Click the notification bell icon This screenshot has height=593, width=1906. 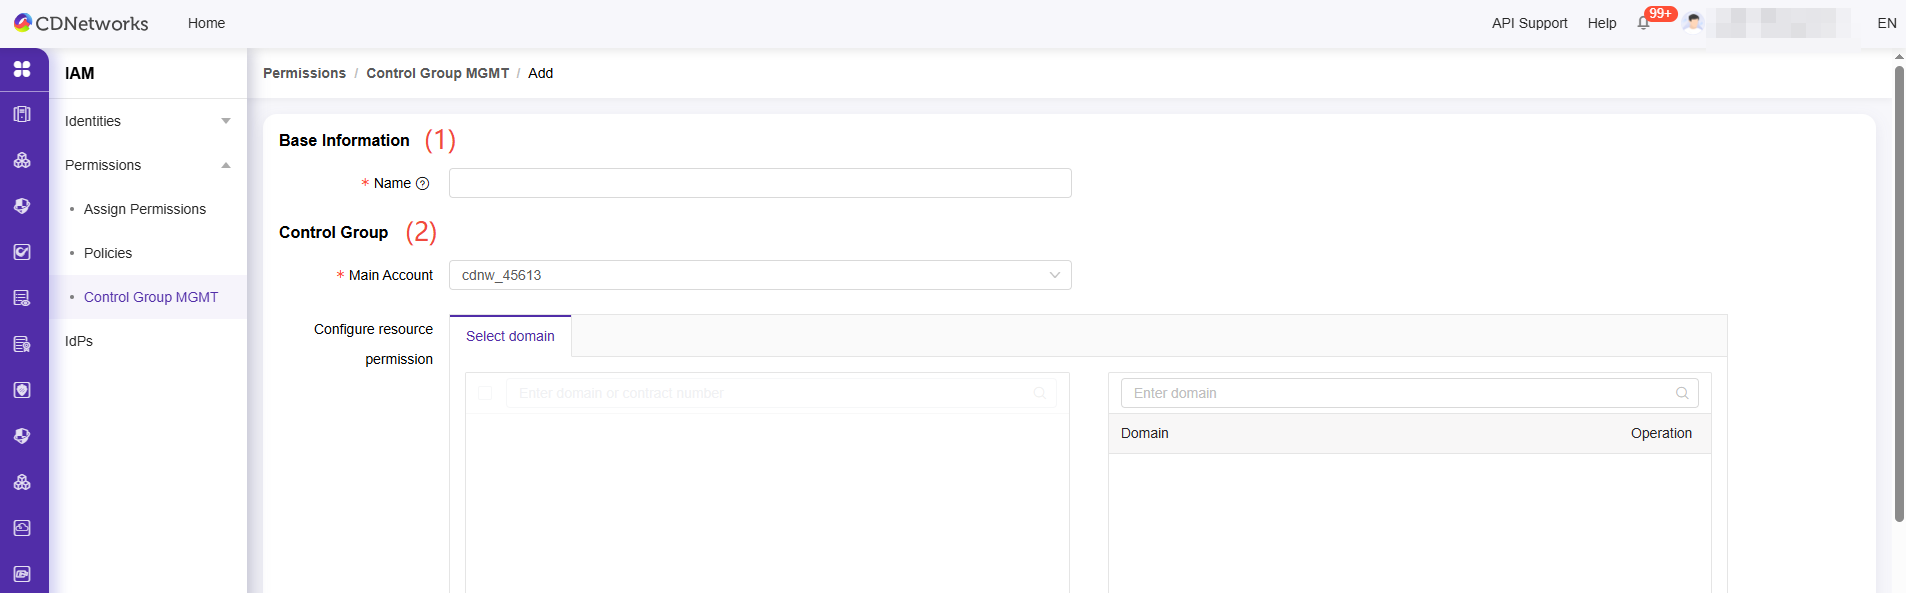(1643, 23)
